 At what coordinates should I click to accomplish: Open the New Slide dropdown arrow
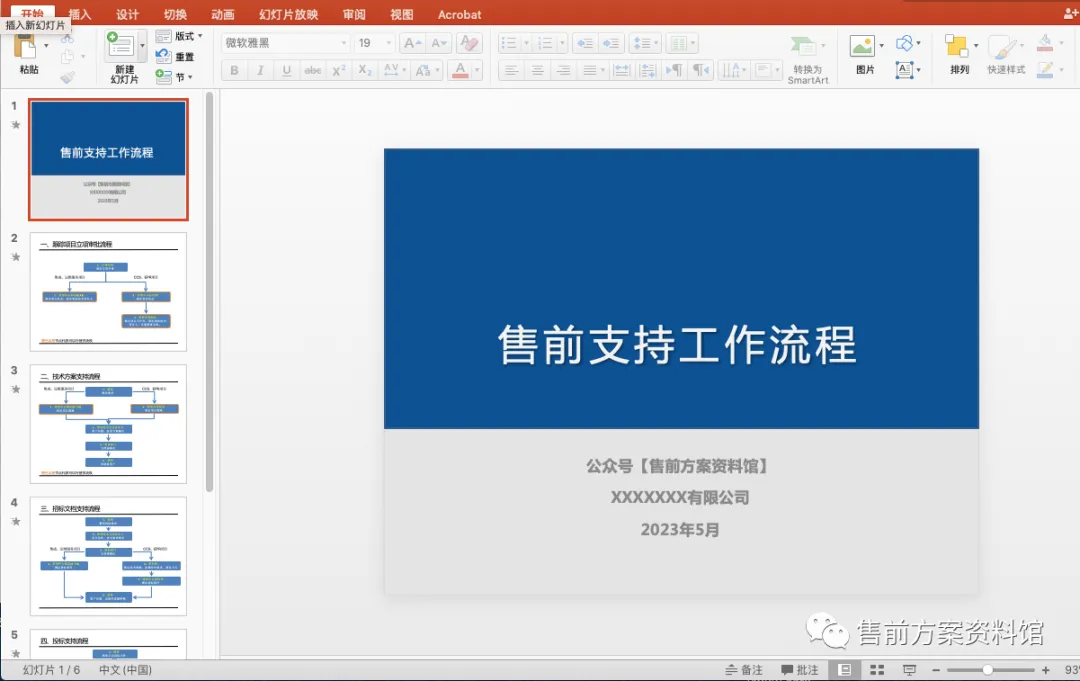(143, 45)
